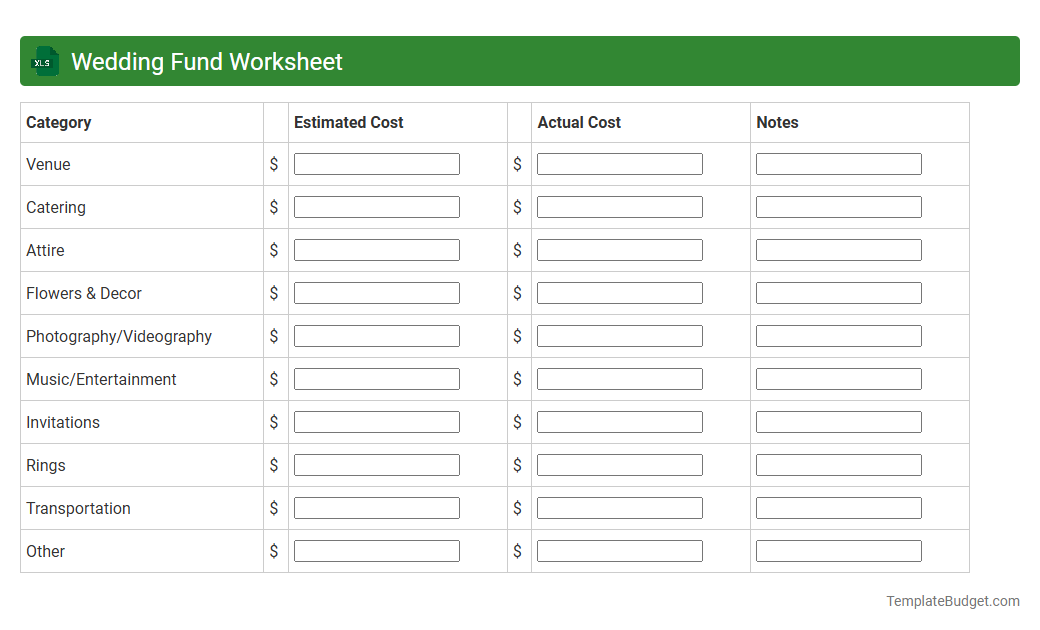Viewport: 1040px width, 630px height.
Task: Click the Catering category label
Action: 56,206
